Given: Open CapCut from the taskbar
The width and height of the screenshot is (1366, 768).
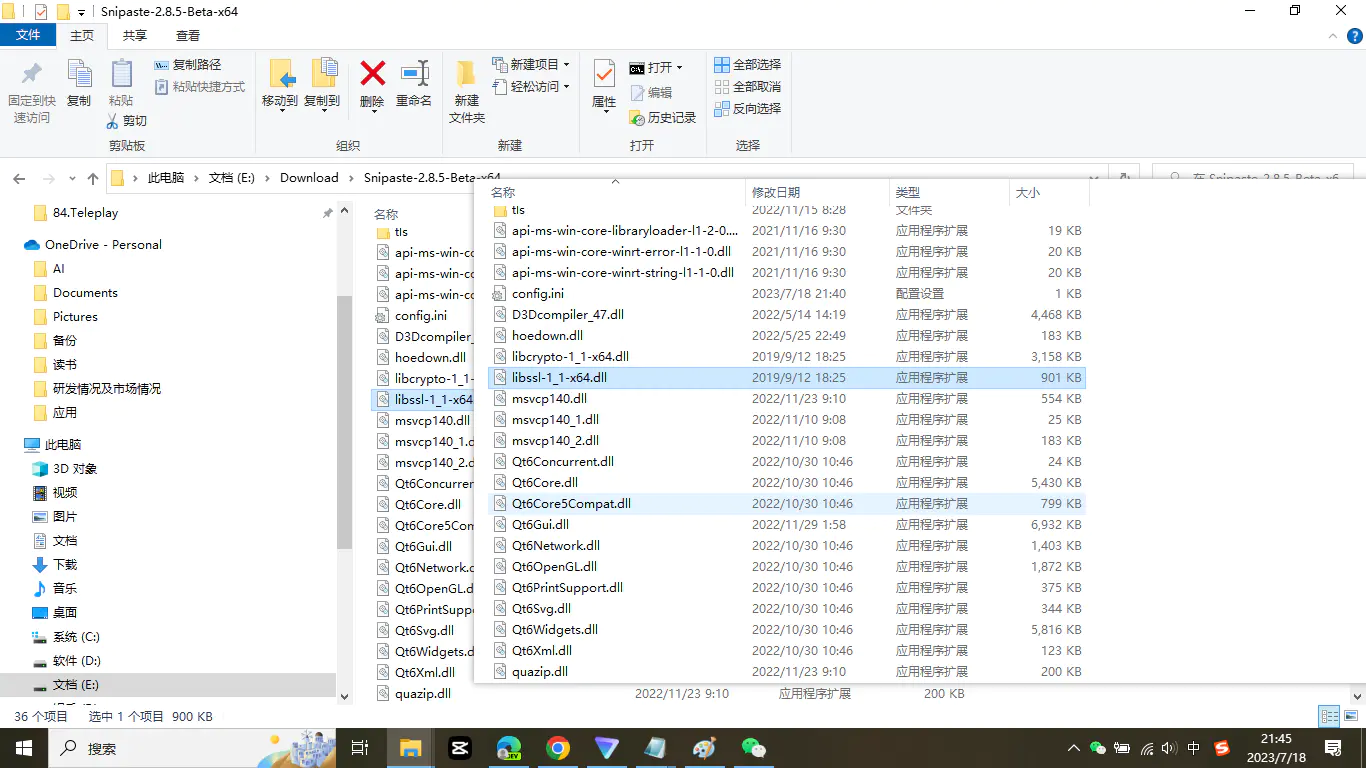Looking at the screenshot, I should point(460,748).
